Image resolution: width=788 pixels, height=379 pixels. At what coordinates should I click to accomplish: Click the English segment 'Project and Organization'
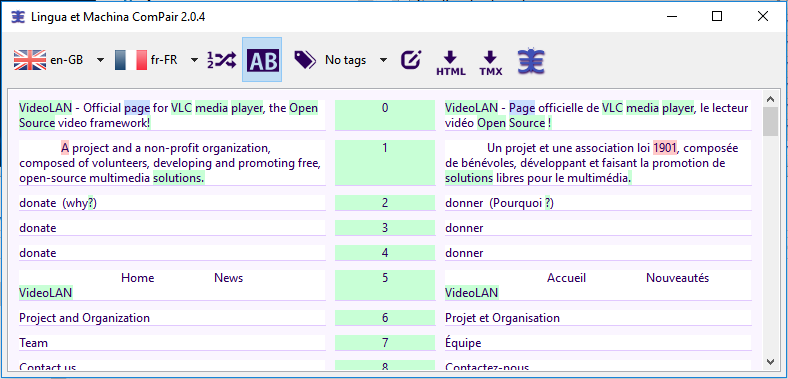[84, 318]
